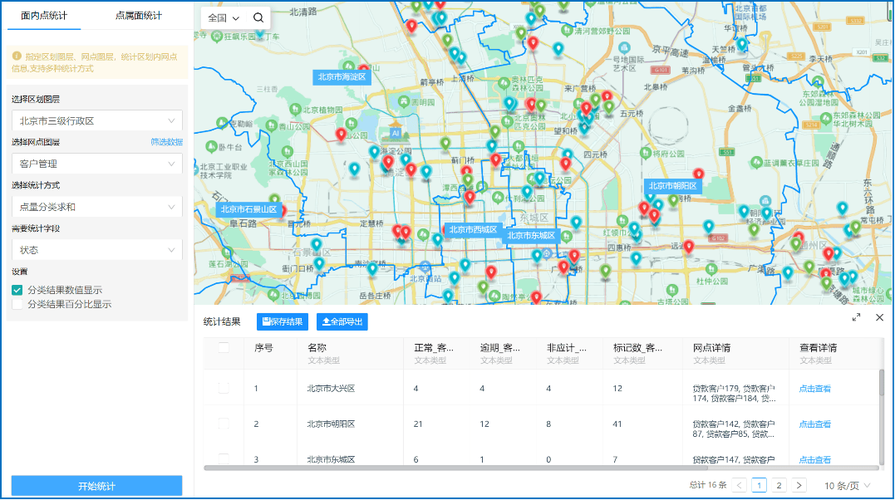The height and width of the screenshot is (500, 895).
Task: Open the 状态 statistics field dropdown
Action: click(97, 250)
